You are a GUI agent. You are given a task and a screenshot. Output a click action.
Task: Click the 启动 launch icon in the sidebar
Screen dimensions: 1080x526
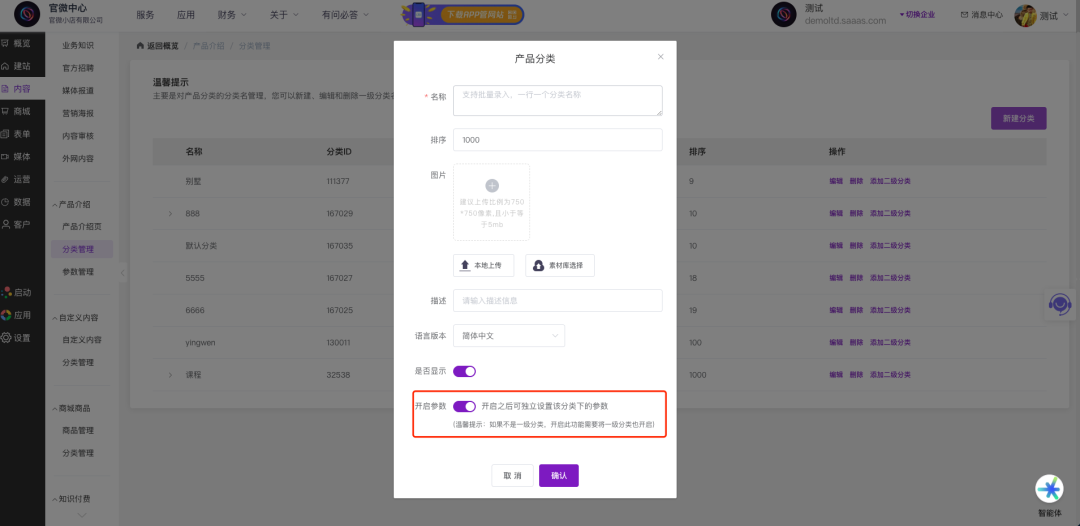coord(6,293)
